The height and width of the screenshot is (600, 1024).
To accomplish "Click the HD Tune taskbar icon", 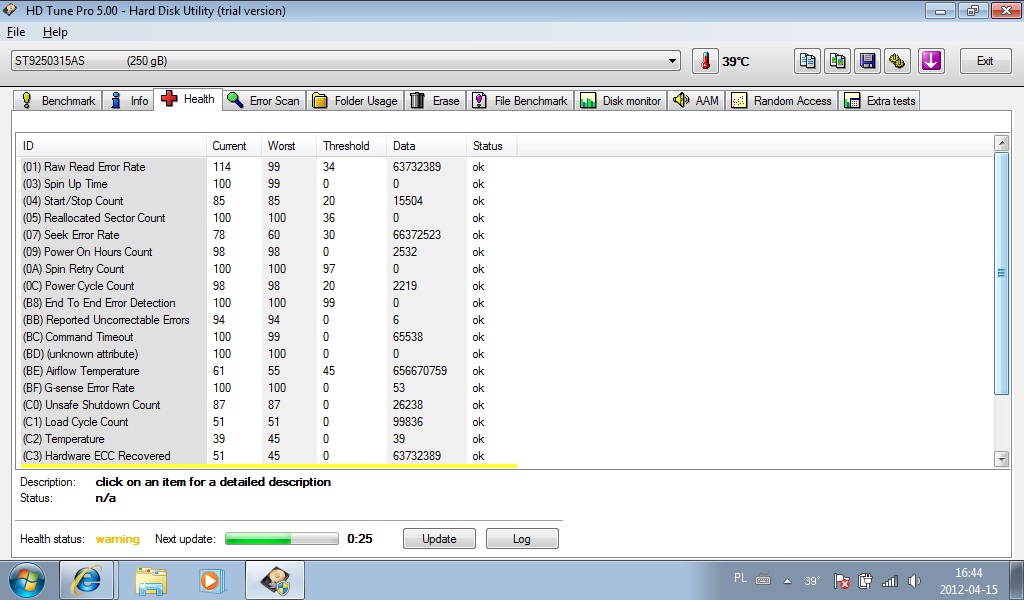I will 275,580.
